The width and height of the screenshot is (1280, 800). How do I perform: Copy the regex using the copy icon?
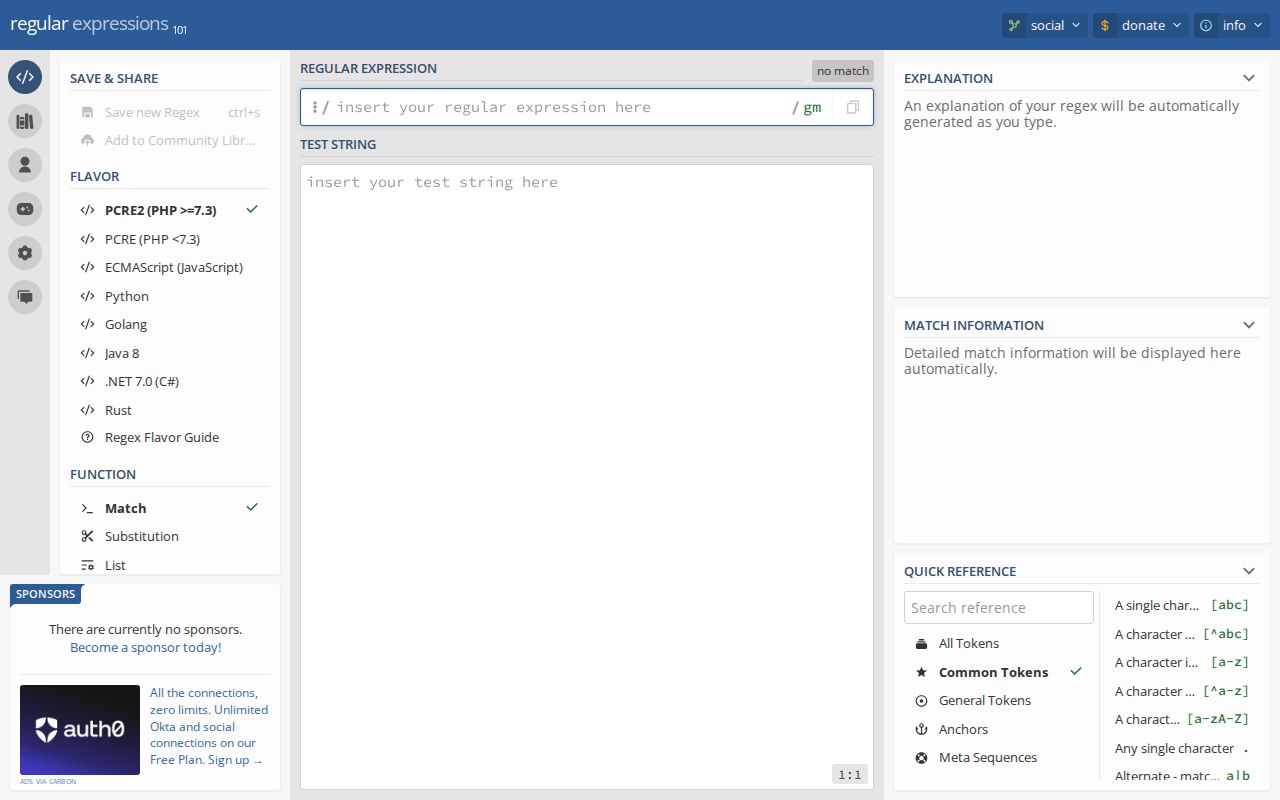852,106
